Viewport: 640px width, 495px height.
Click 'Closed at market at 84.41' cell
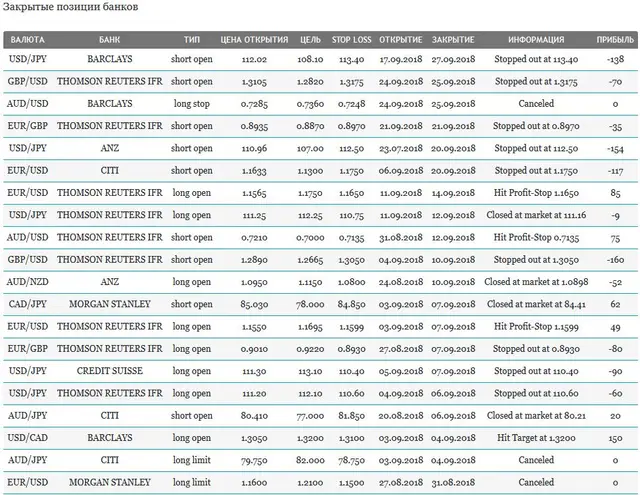[x=536, y=304]
